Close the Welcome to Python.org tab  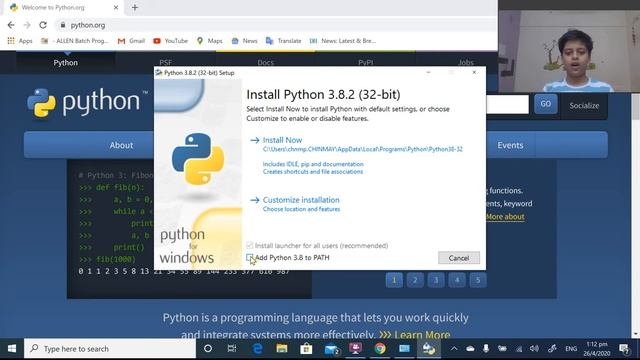(x=116, y=7)
